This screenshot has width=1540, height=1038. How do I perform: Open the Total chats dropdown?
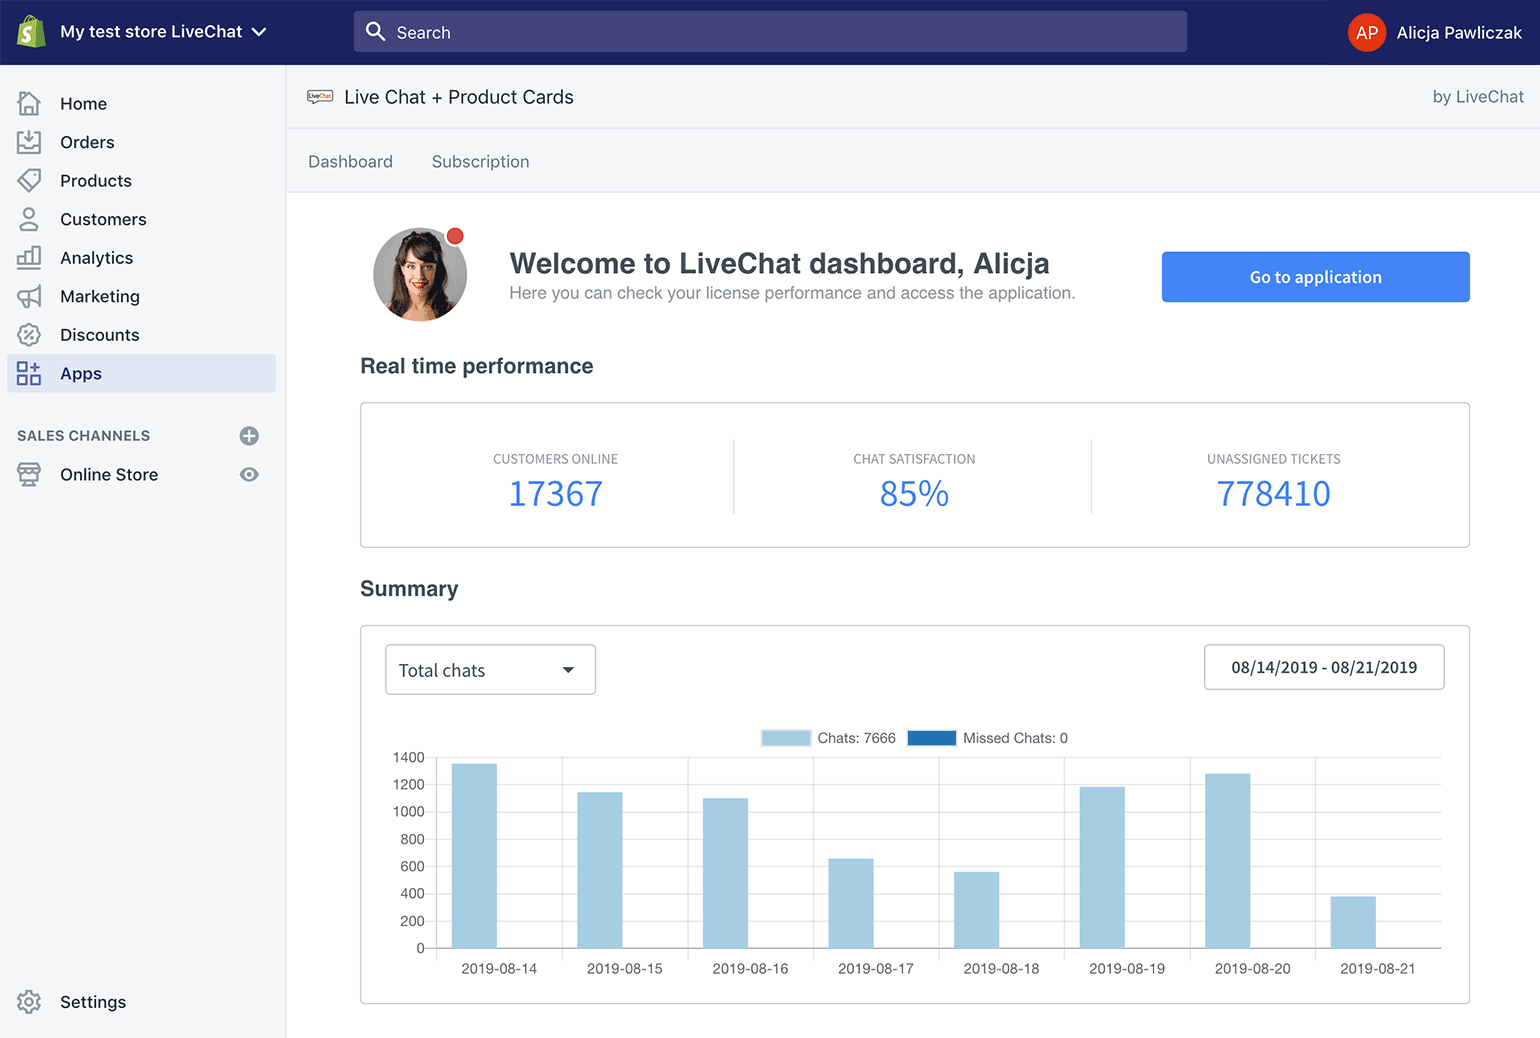[x=490, y=670]
